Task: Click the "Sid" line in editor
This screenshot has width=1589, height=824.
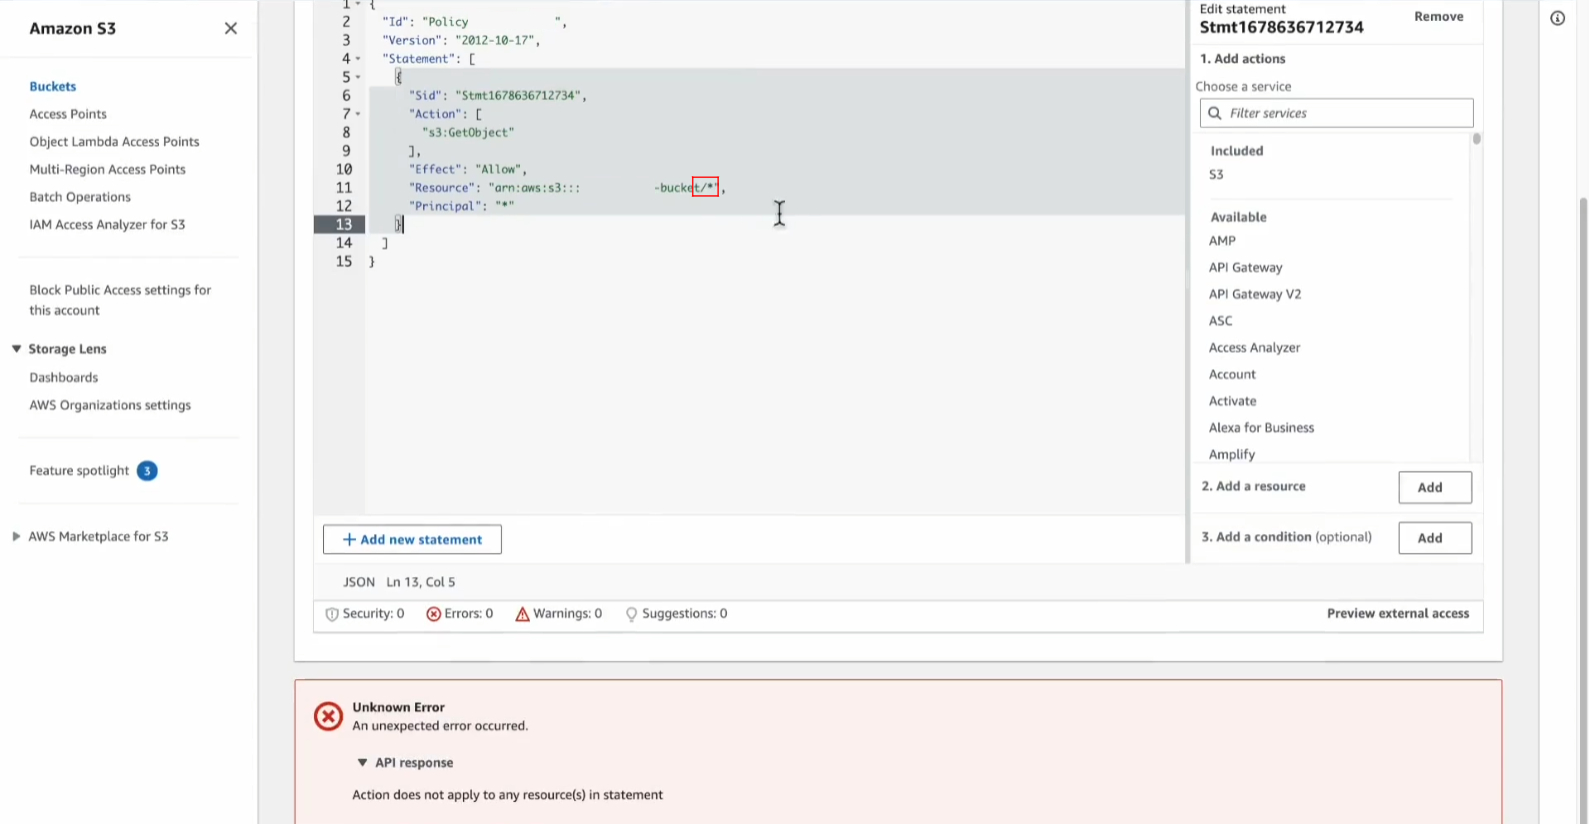Action: (x=497, y=96)
